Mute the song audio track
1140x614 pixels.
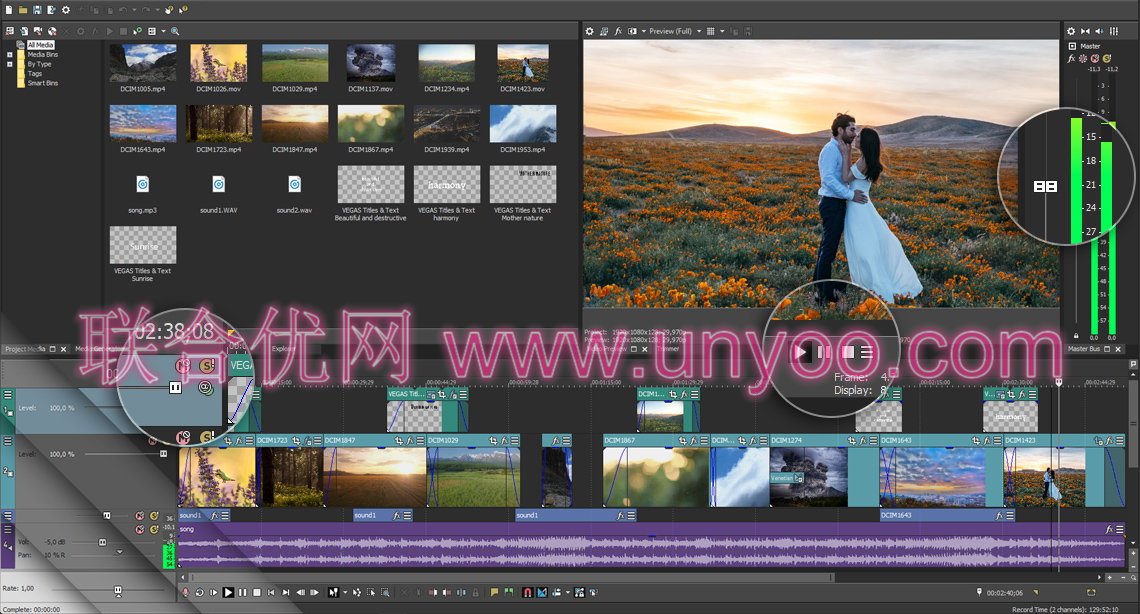tap(140, 529)
